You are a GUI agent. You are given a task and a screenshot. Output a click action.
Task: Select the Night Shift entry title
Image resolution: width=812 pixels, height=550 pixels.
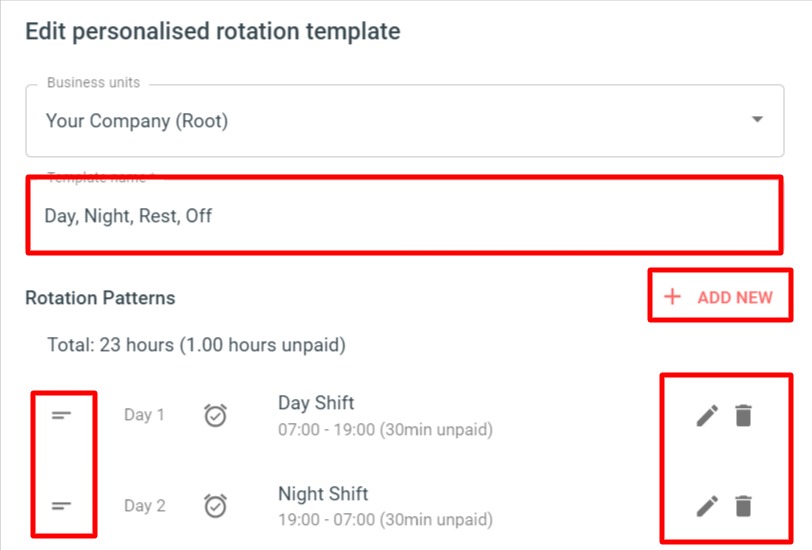point(323,494)
